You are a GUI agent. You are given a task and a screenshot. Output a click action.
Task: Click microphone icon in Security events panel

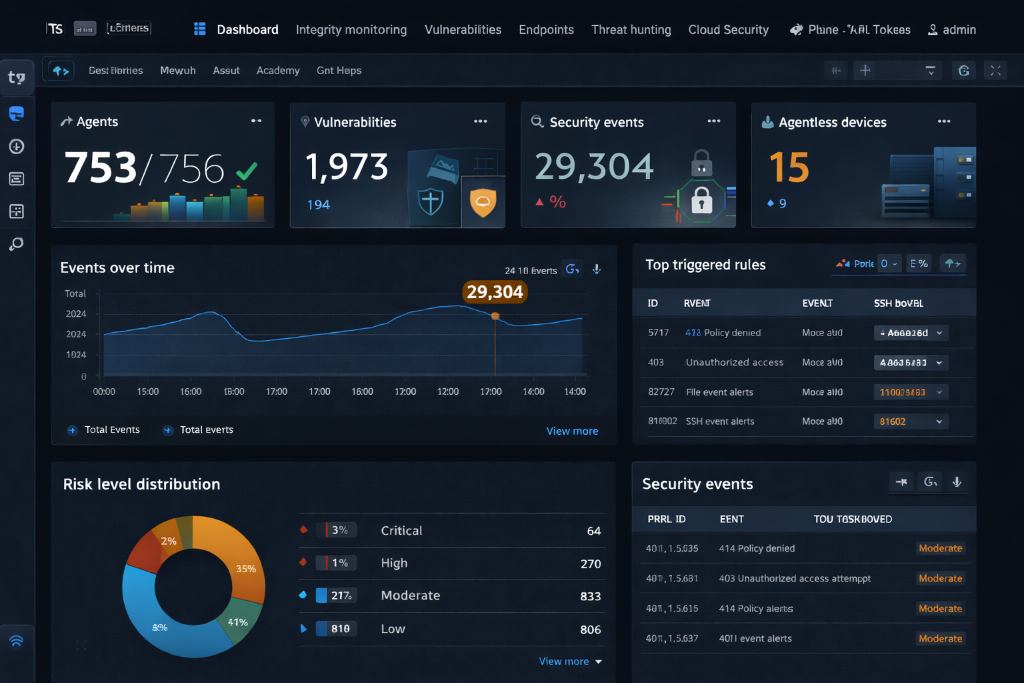pyautogui.click(x=957, y=483)
